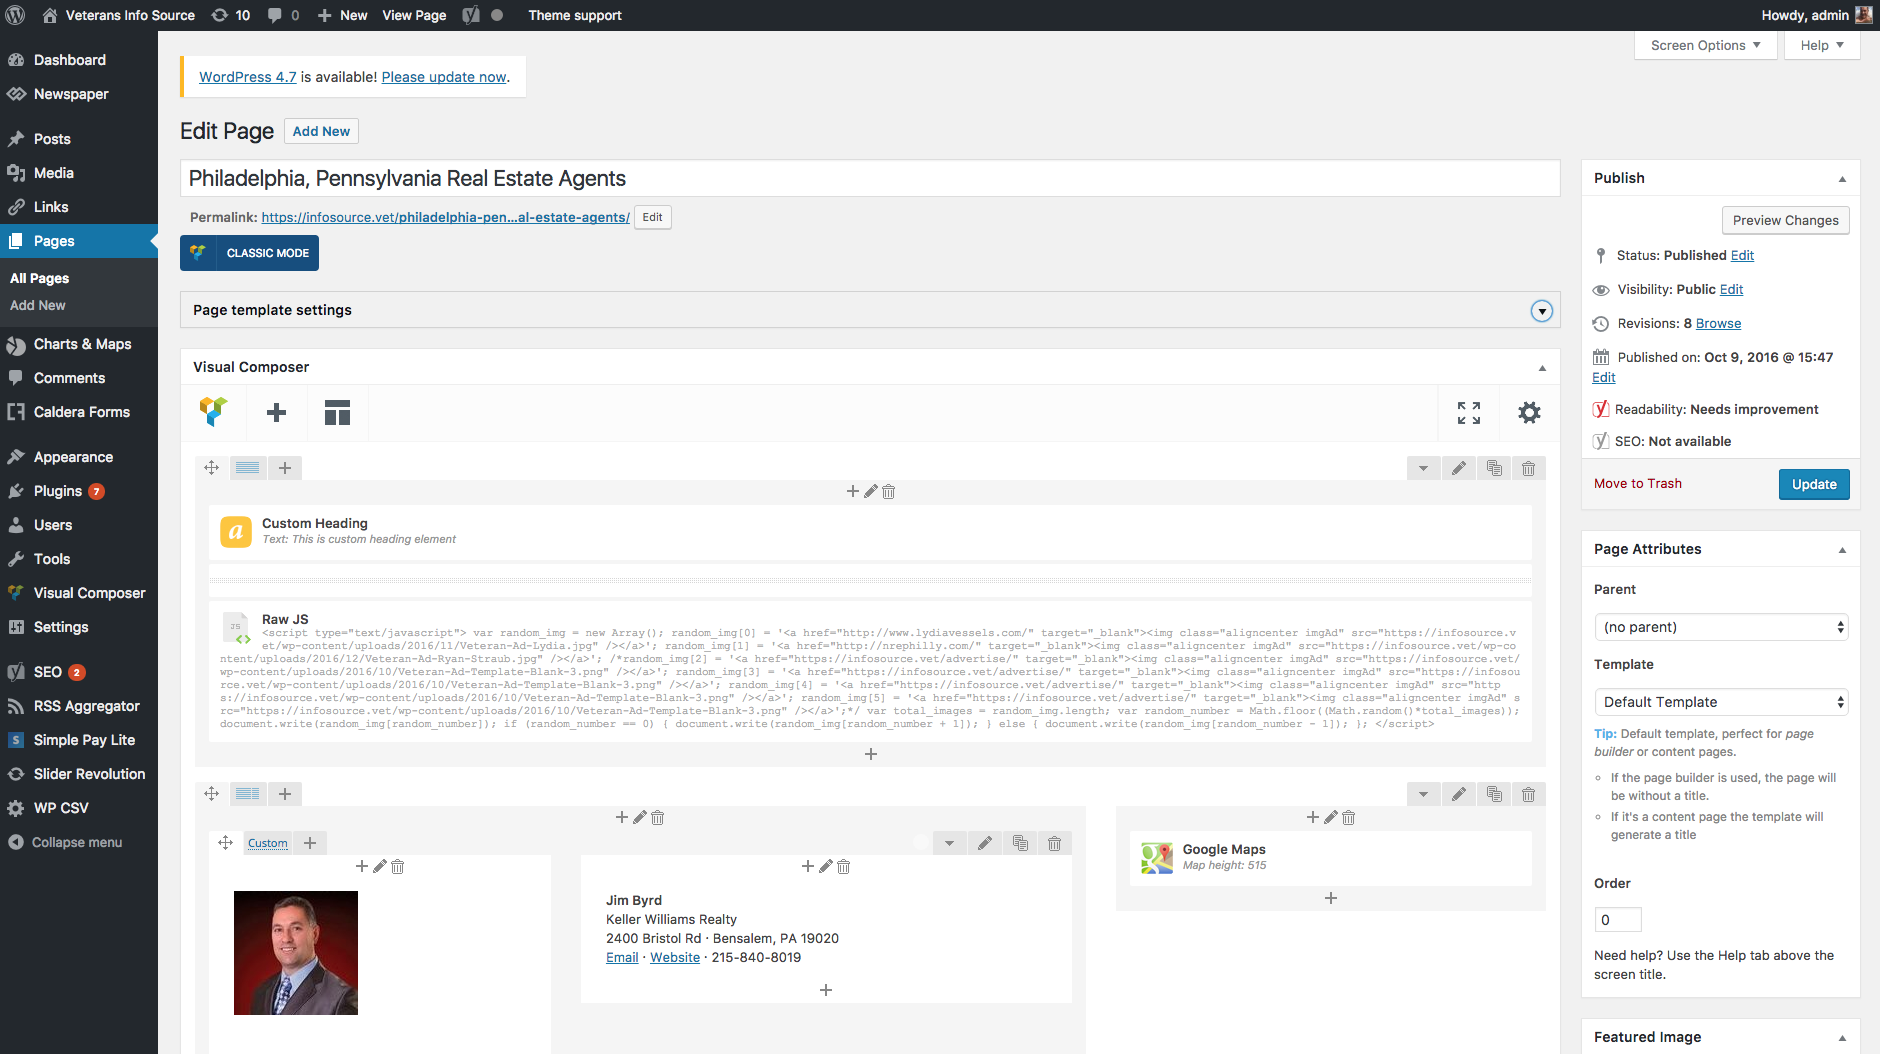
Task: Click the Preview Changes button
Action: click(x=1785, y=220)
